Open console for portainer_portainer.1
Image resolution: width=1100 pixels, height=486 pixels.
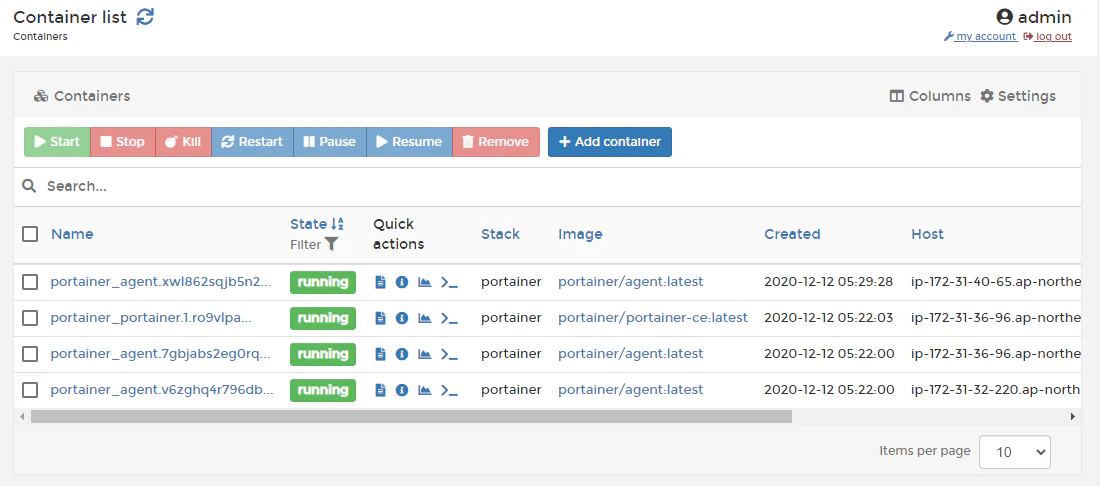pyautogui.click(x=449, y=318)
